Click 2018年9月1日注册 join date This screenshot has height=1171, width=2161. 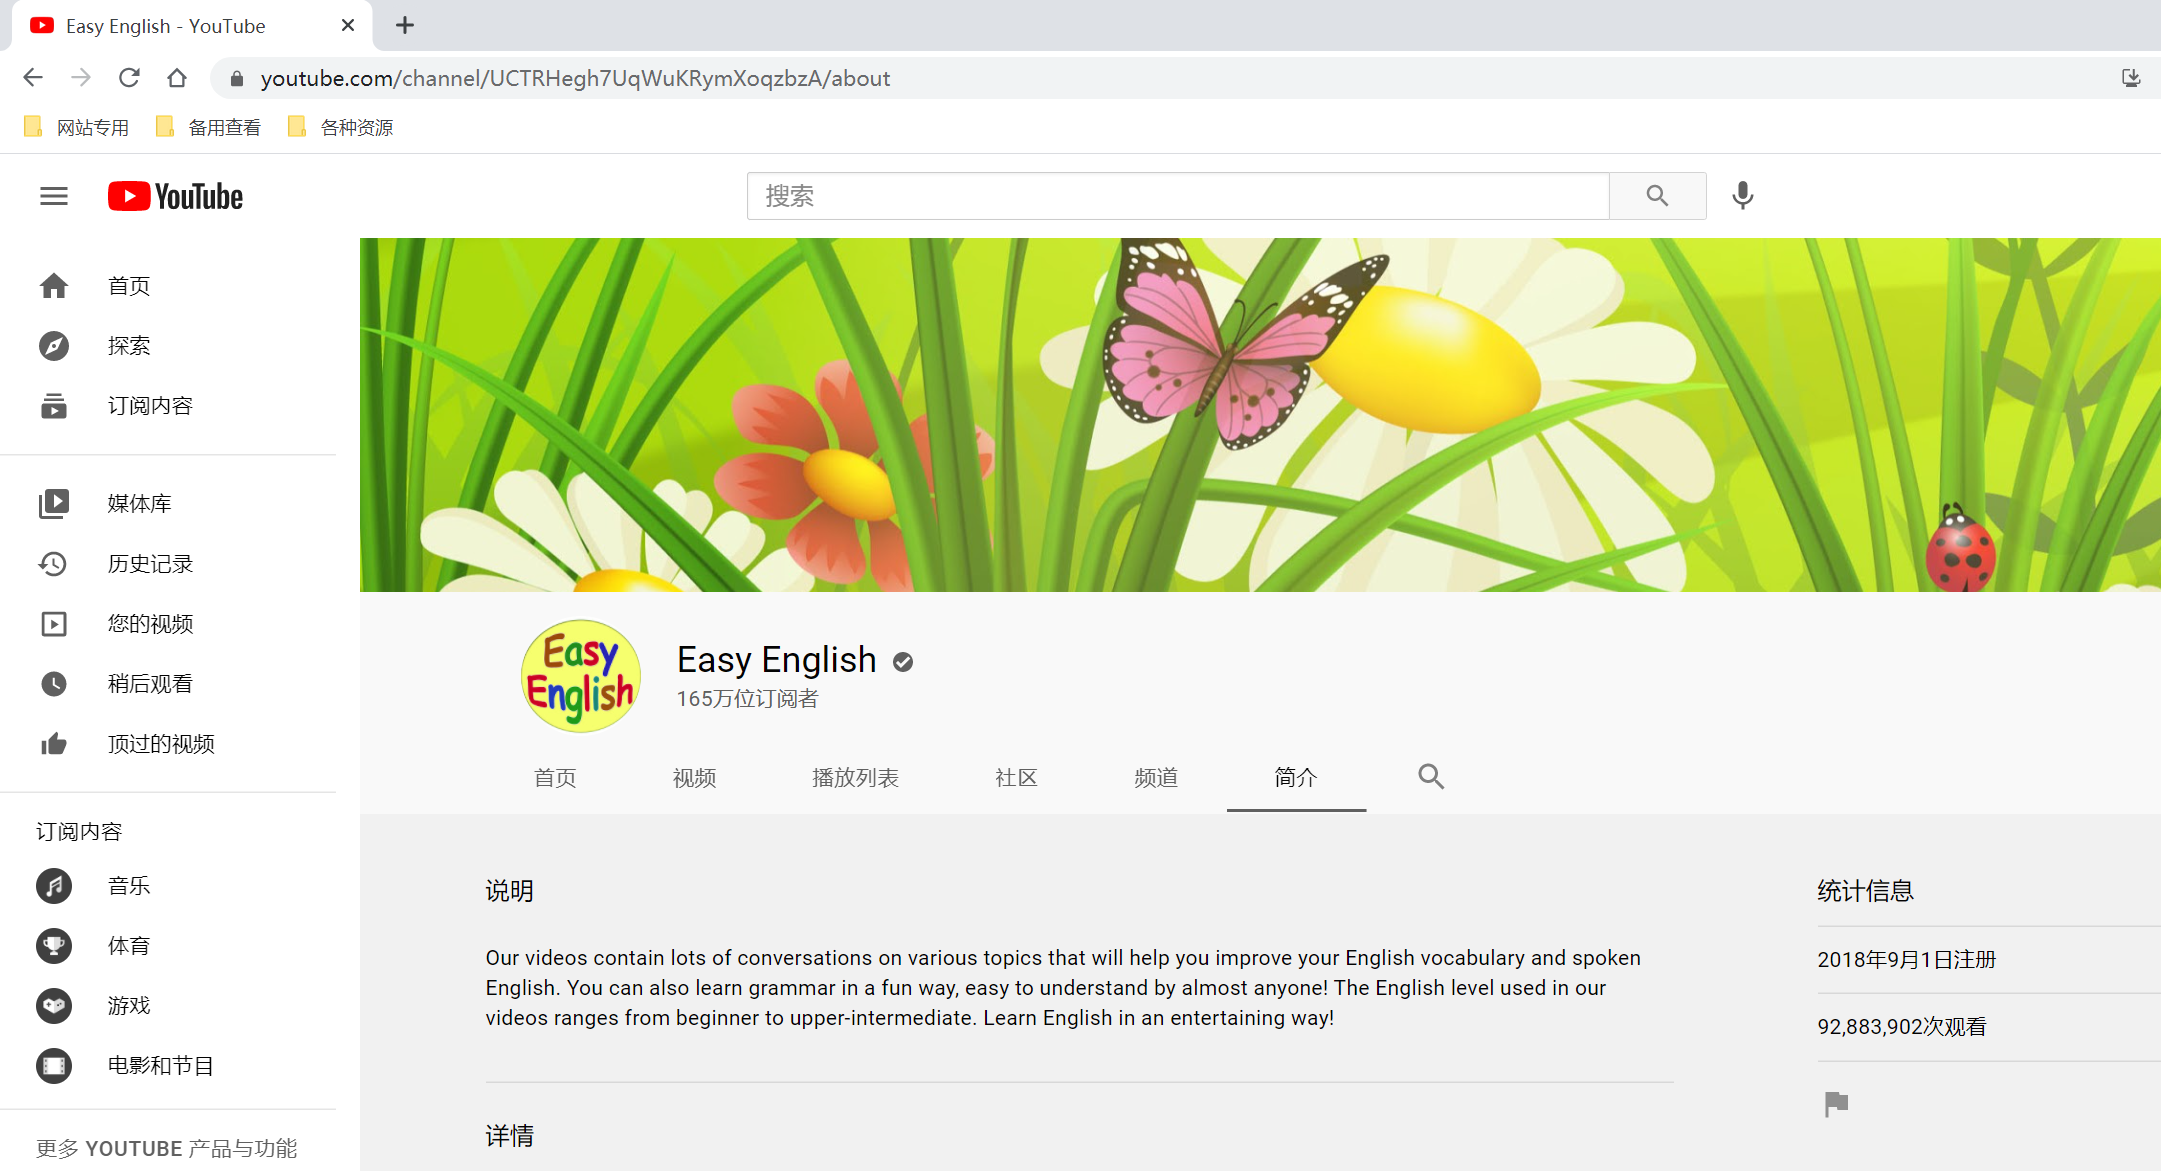pos(1906,960)
